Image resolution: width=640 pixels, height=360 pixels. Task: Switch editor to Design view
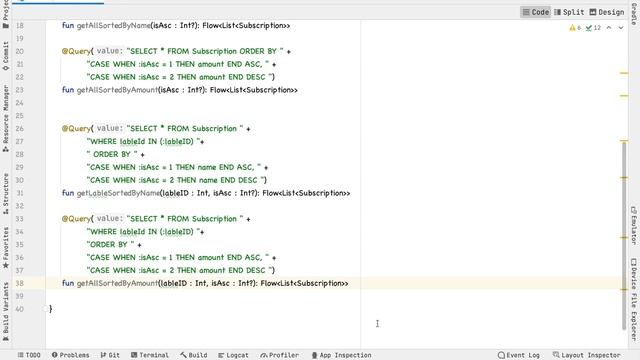pyautogui.click(x=607, y=12)
